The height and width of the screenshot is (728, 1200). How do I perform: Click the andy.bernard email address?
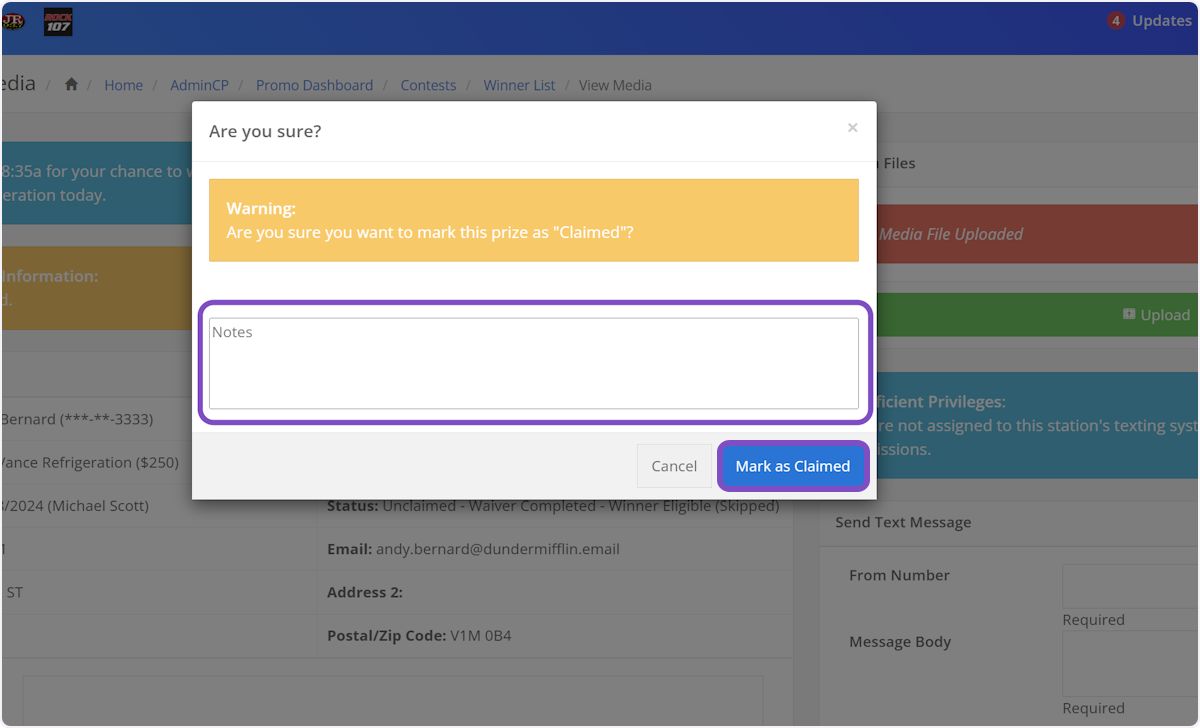click(497, 549)
